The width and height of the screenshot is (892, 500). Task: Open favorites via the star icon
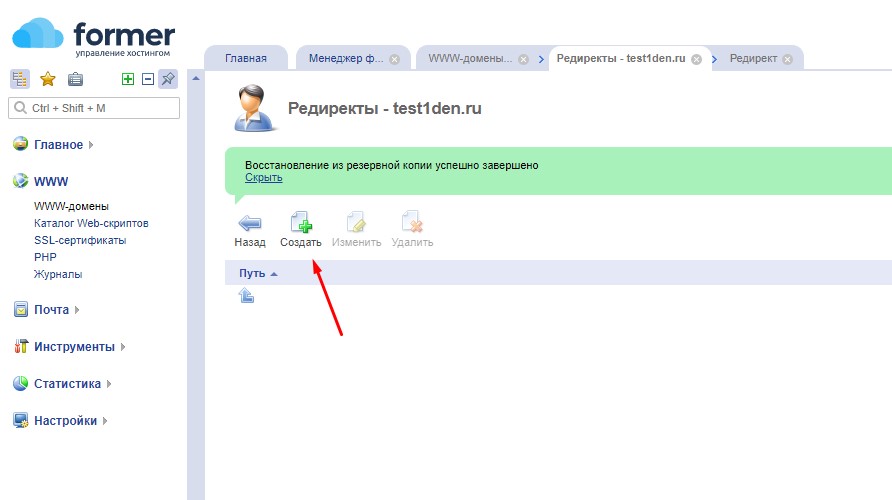point(47,79)
